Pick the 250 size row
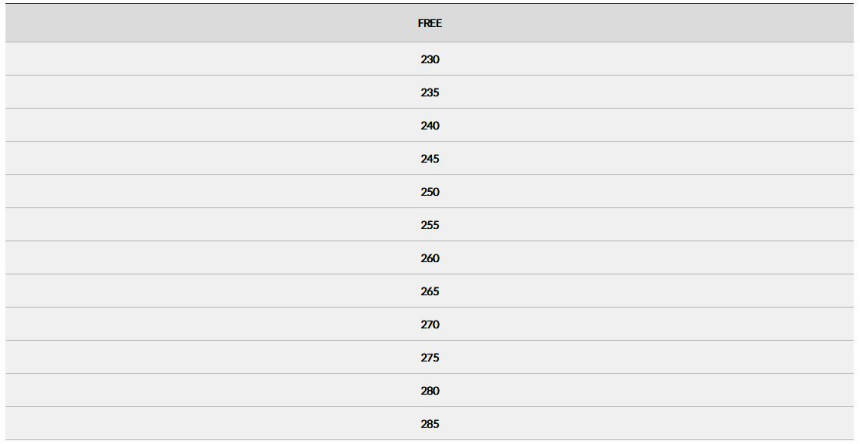Viewport: 860px width, 444px height. 429,191
